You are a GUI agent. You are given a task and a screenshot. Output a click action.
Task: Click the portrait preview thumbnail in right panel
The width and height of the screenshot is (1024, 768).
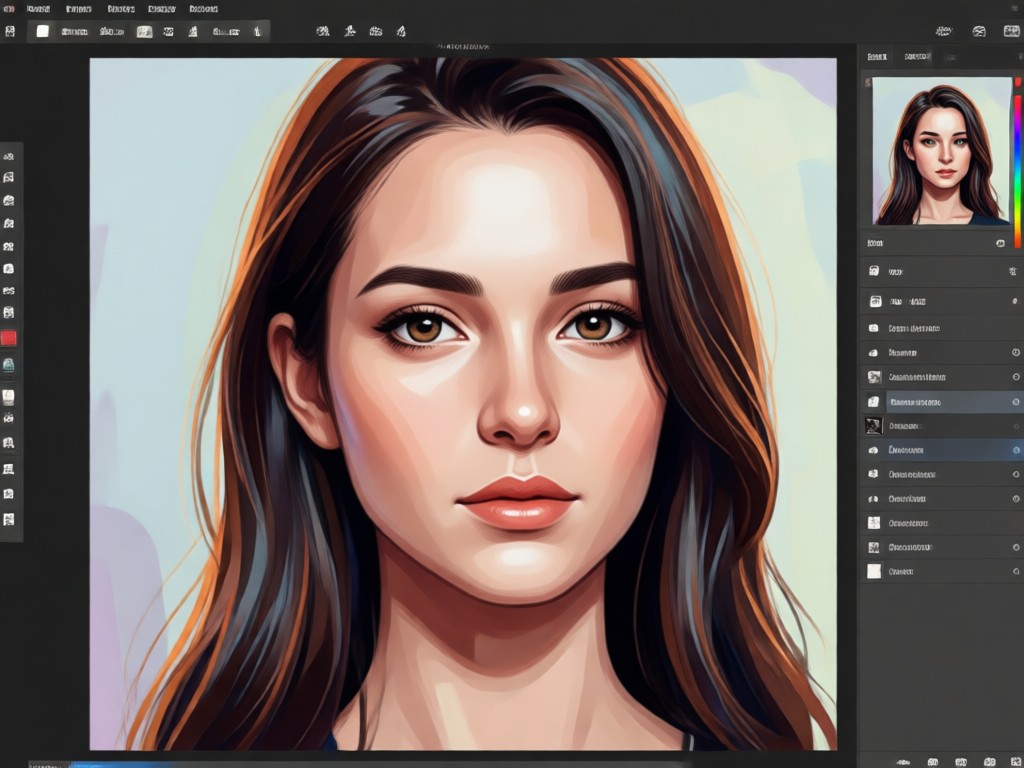click(942, 151)
